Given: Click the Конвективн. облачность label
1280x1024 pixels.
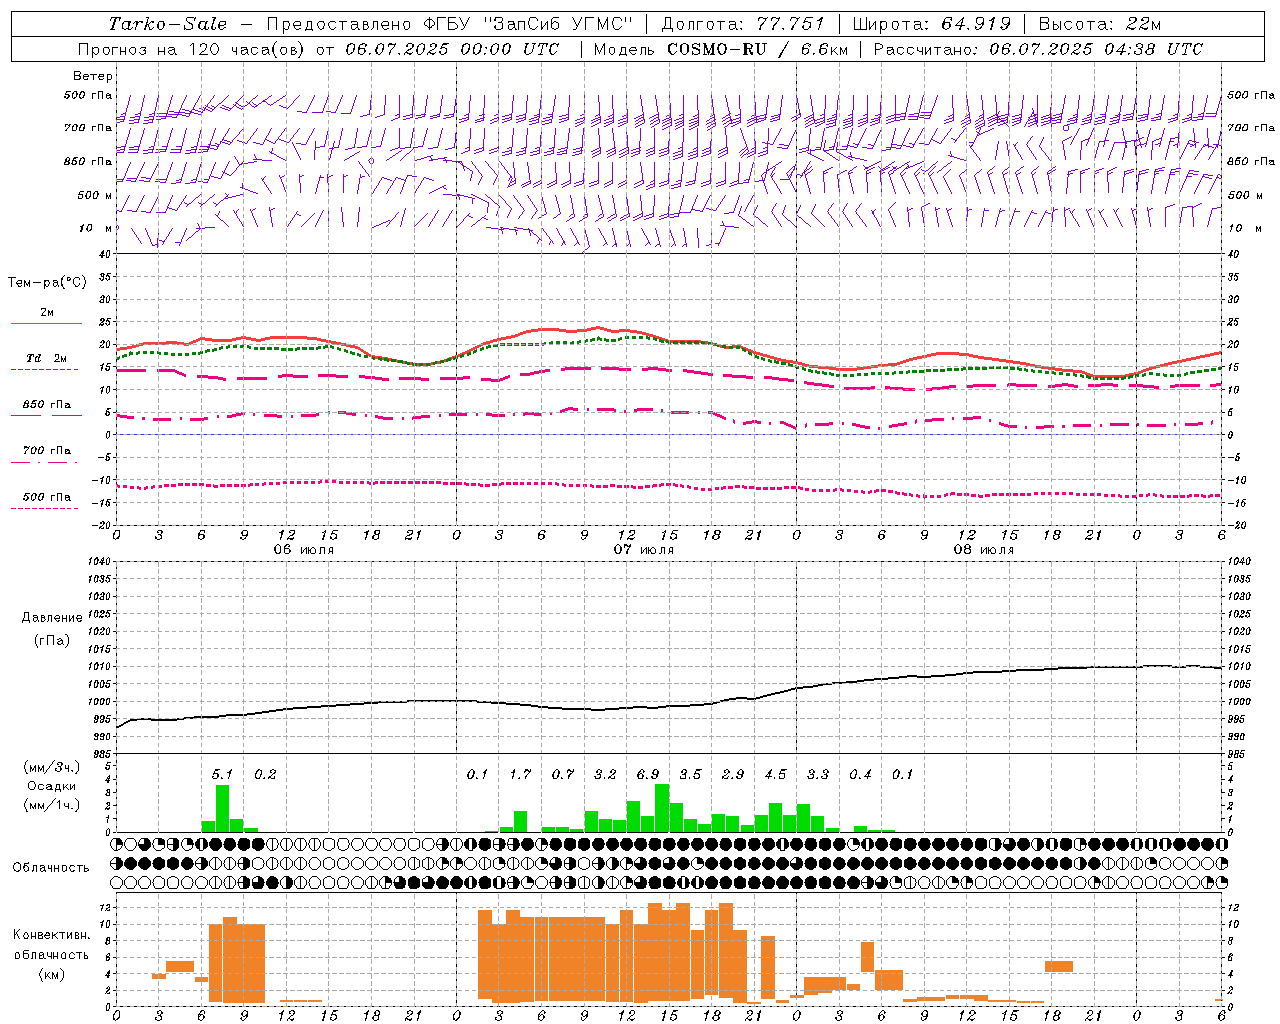Looking at the screenshot, I should [51, 945].
